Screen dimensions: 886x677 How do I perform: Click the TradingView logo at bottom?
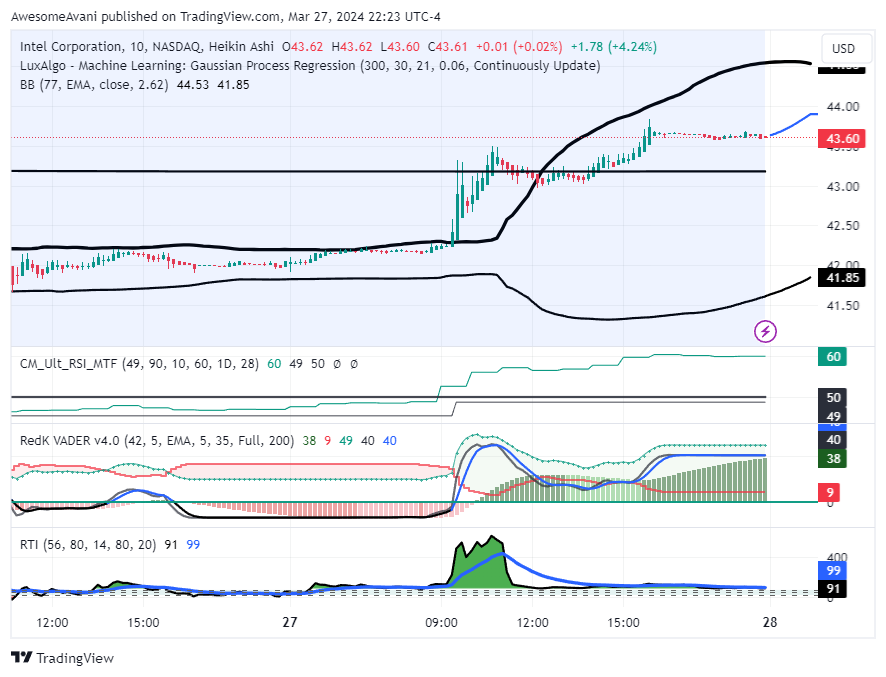point(63,658)
